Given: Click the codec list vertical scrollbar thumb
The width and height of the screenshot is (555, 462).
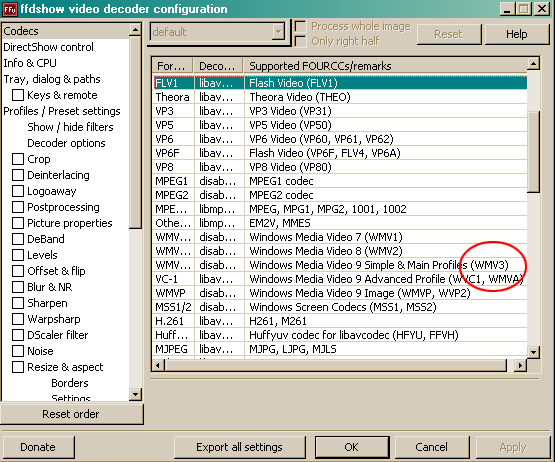Looking at the screenshot, I should (533, 152).
